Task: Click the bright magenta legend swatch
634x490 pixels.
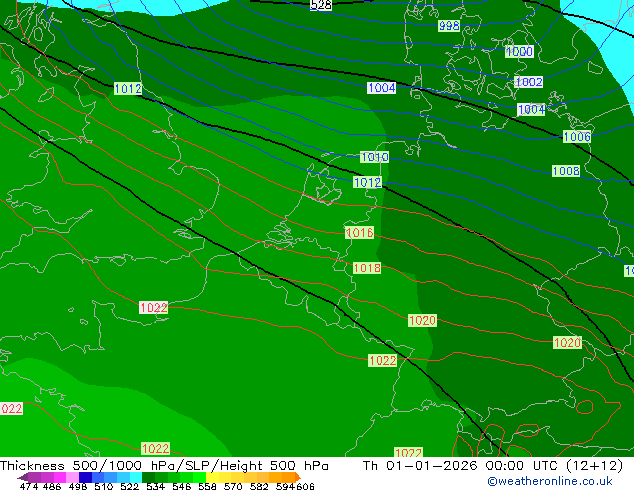Action: click(60, 477)
